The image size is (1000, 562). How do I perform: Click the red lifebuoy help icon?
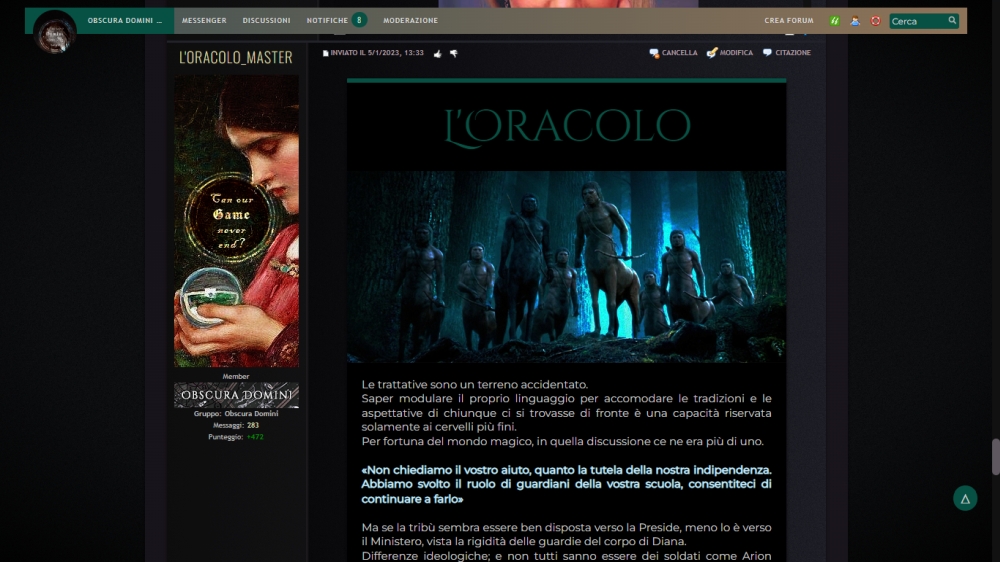pos(876,21)
